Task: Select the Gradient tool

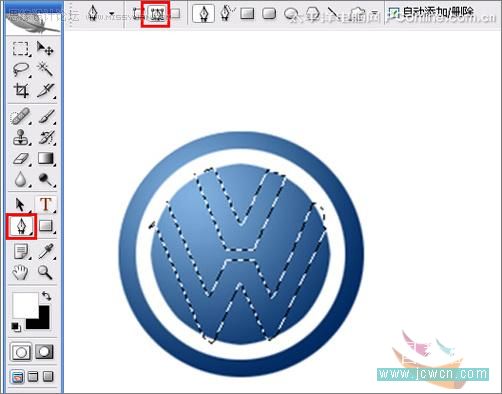Action: click(x=45, y=159)
